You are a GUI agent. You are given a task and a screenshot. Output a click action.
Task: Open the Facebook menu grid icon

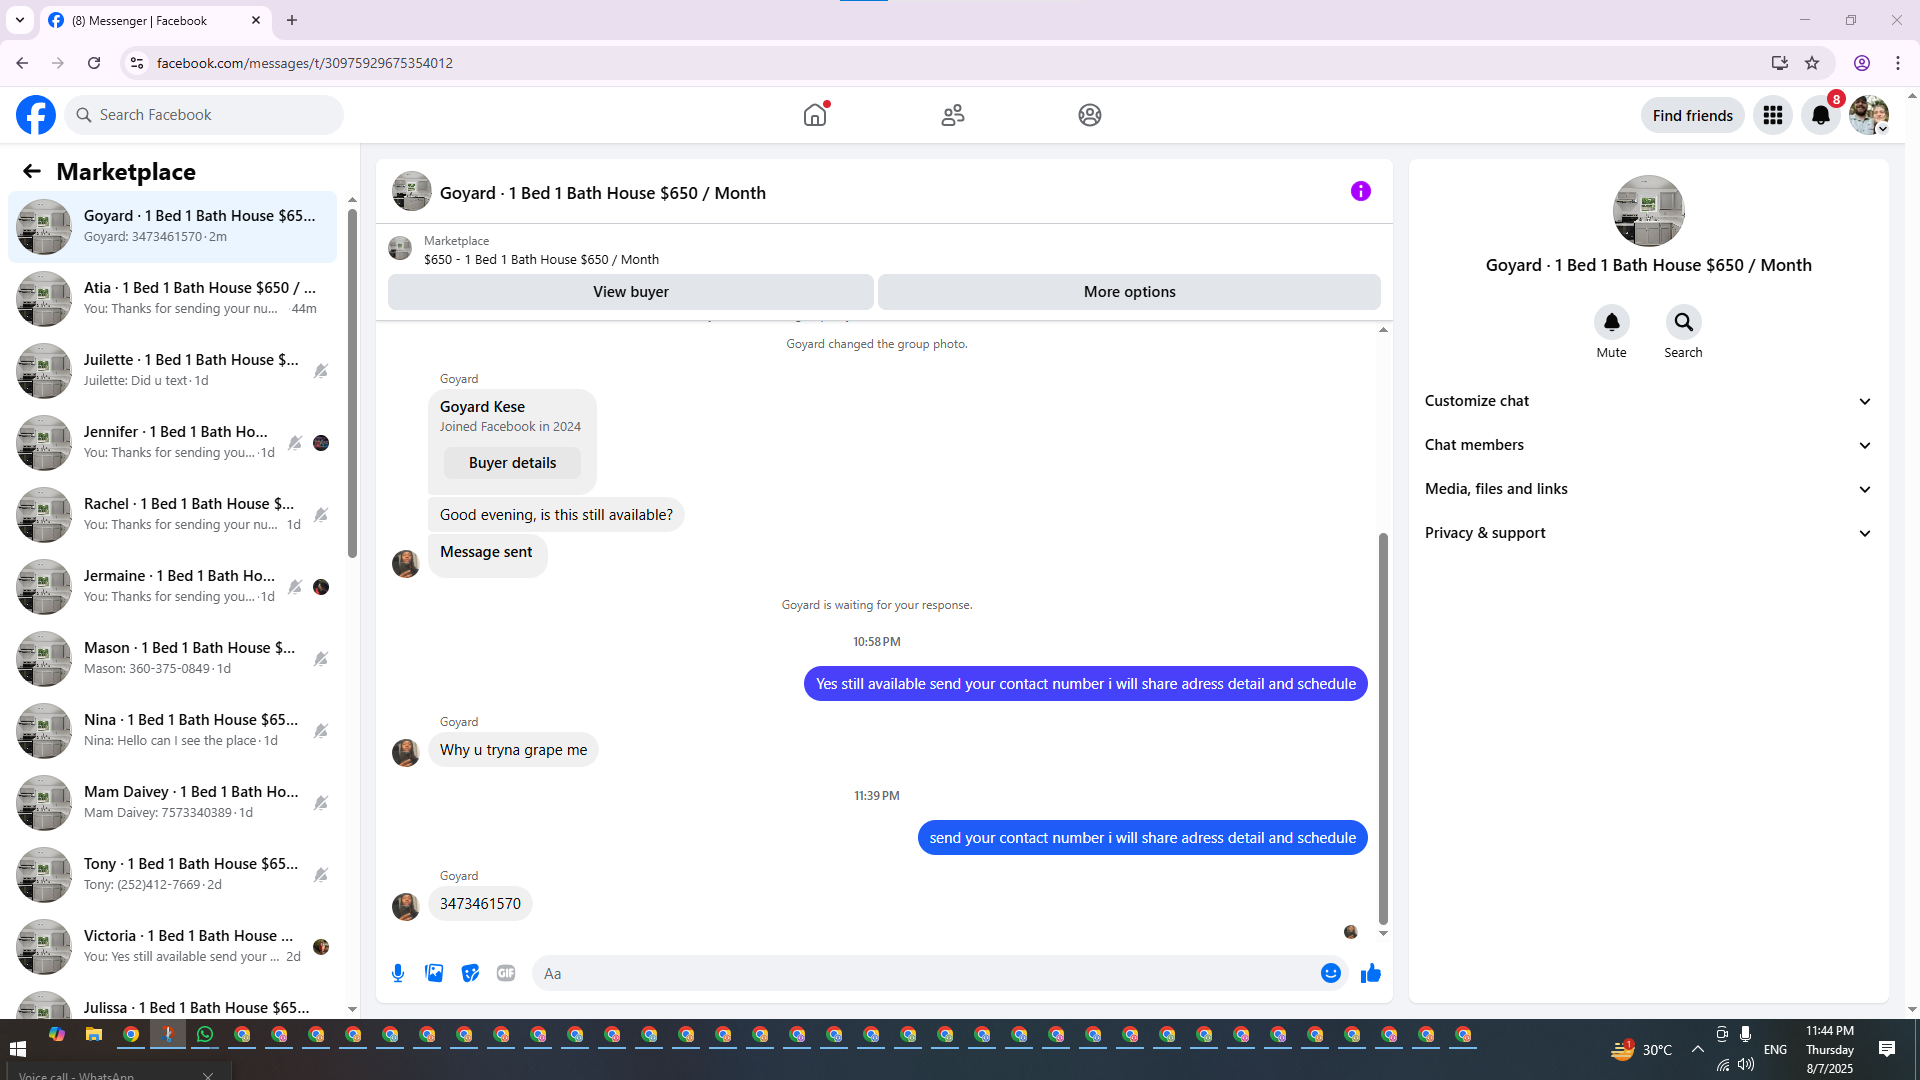pyautogui.click(x=1772, y=115)
